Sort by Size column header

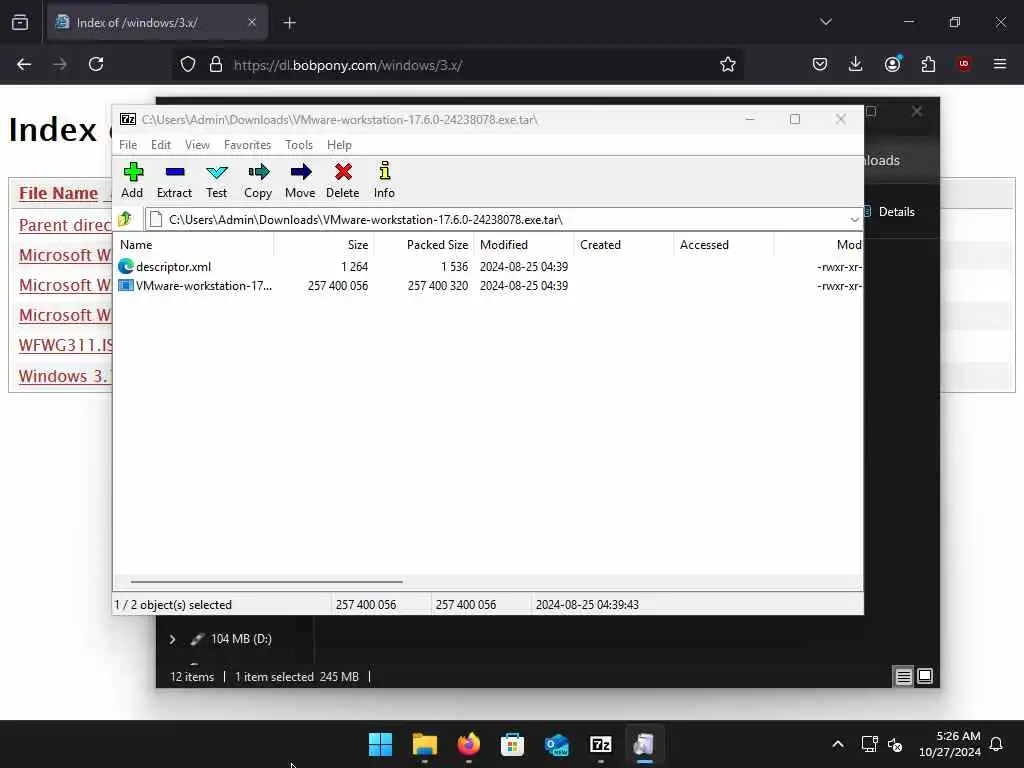click(323, 245)
